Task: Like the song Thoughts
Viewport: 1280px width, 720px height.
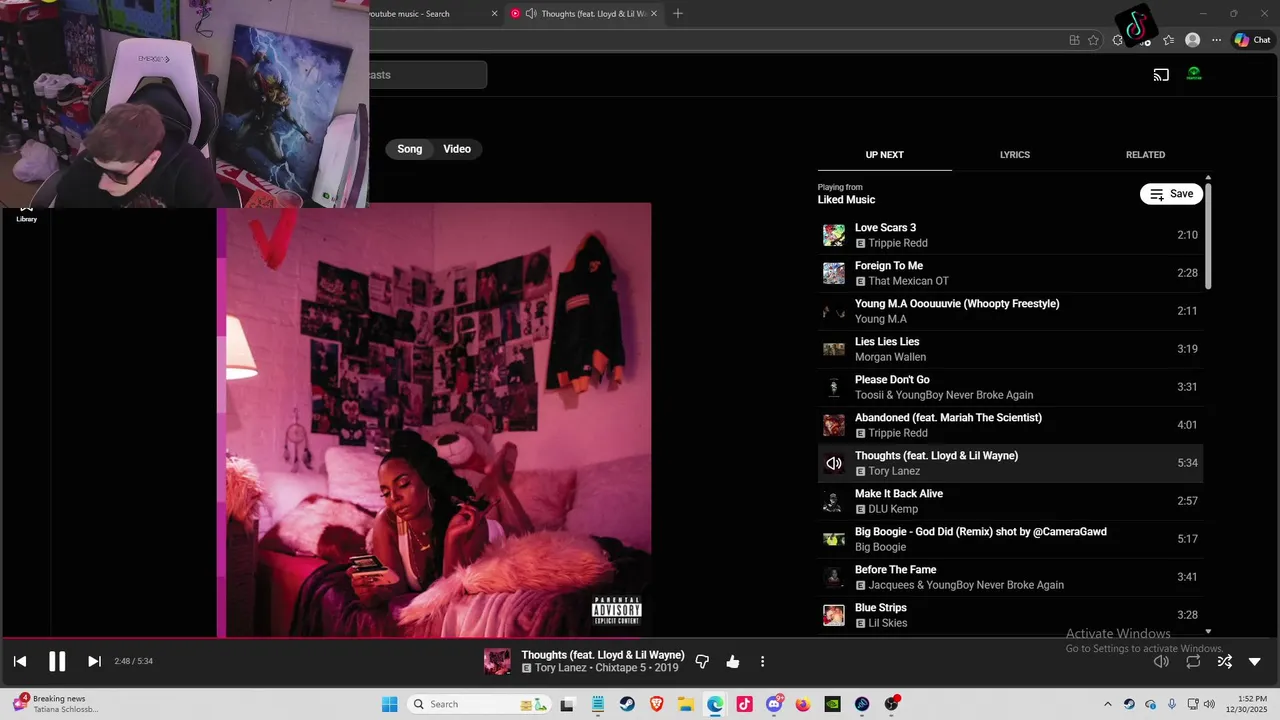Action: (733, 661)
